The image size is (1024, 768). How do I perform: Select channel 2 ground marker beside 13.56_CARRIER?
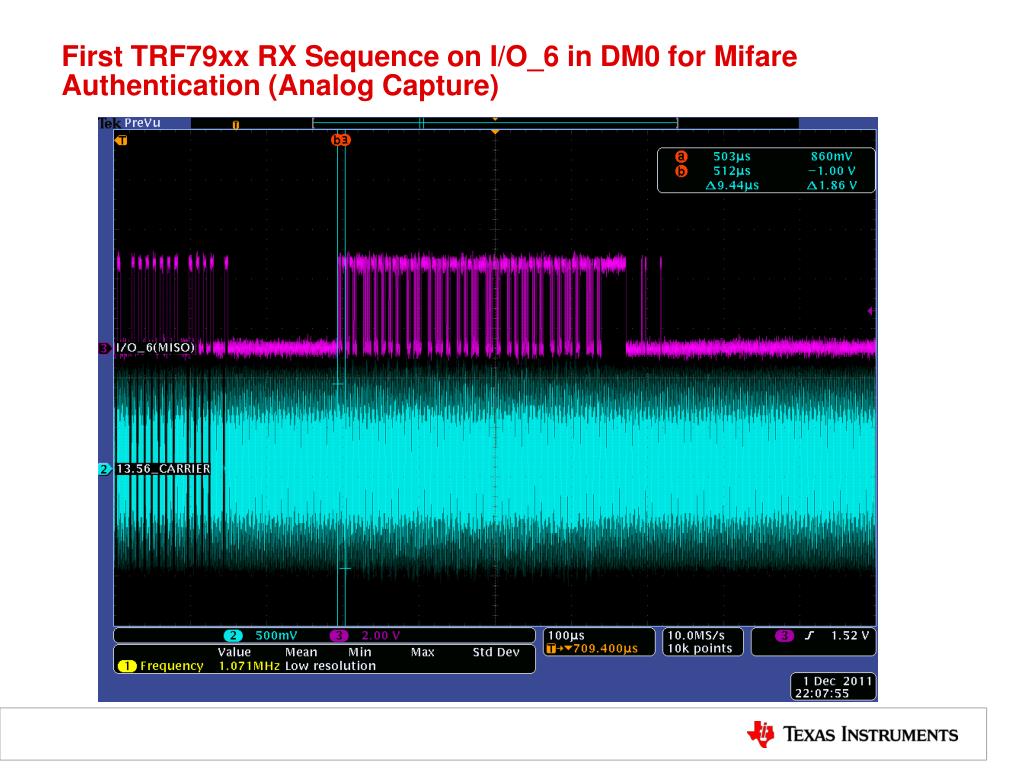pos(104,469)
